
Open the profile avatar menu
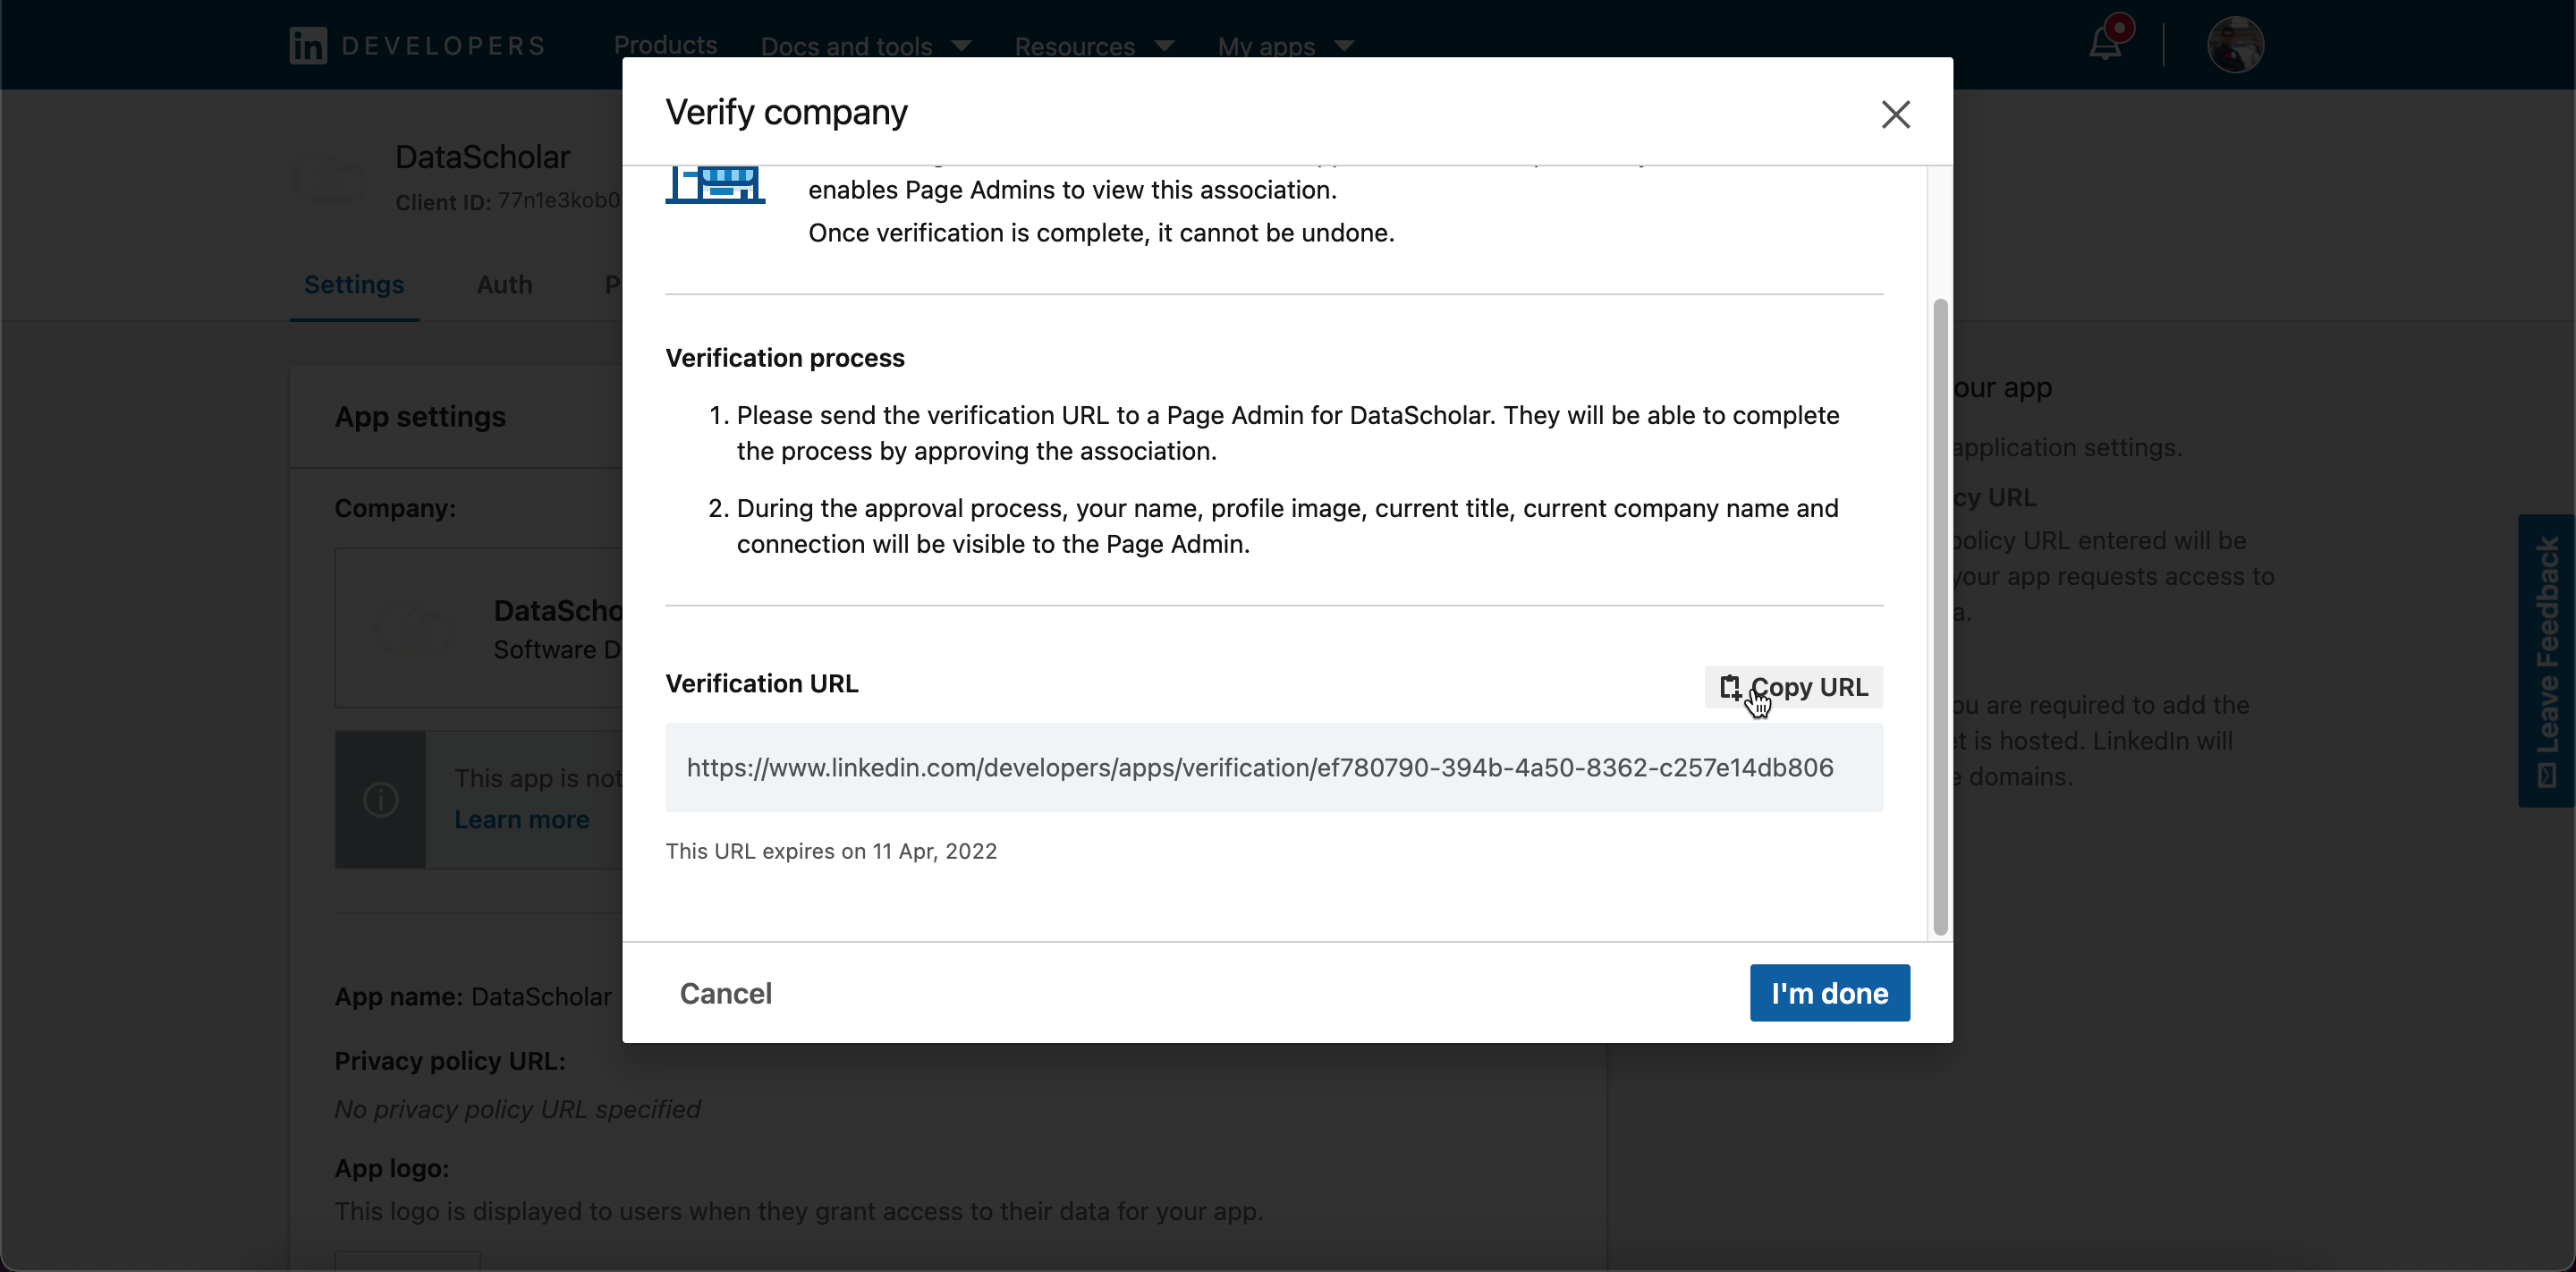click(x=2235, y=45)
